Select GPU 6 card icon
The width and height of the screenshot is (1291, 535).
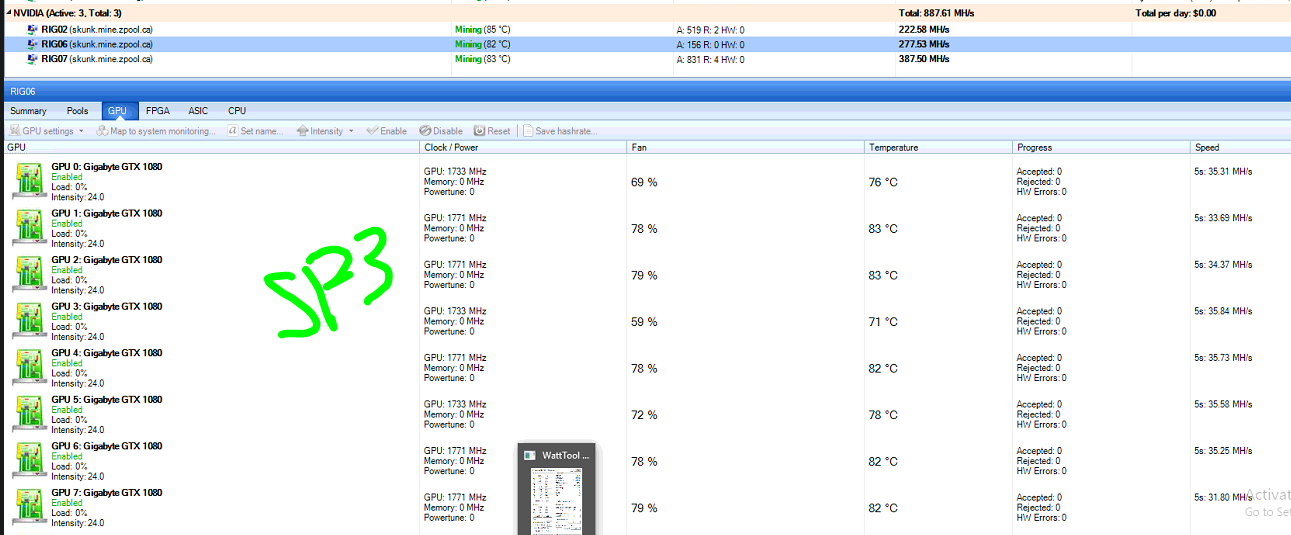point(29,461)
